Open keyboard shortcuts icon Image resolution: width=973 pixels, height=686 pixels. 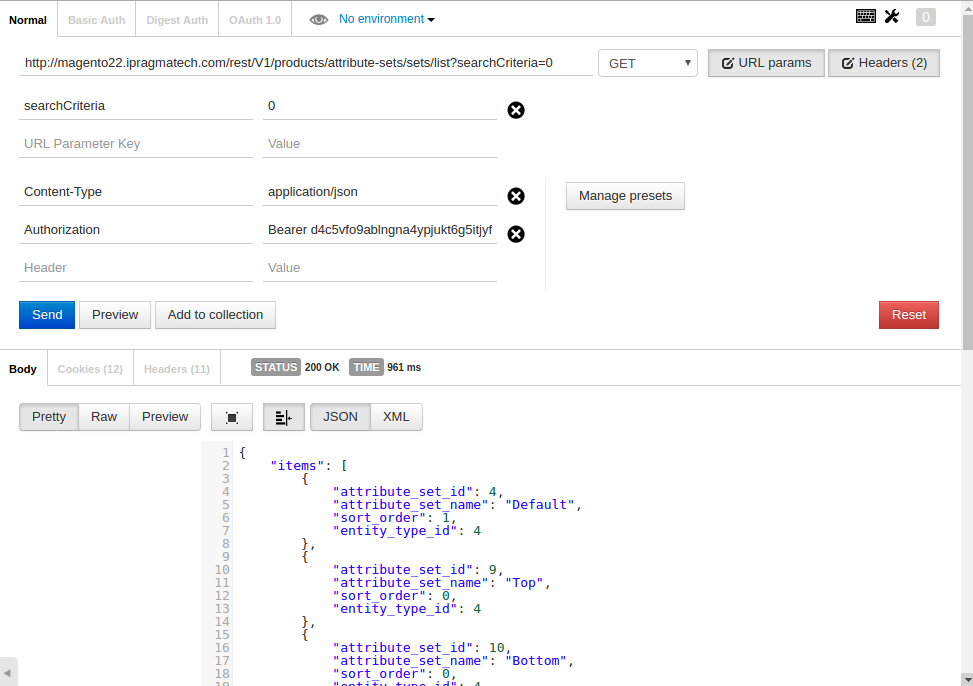click(866, 16)
